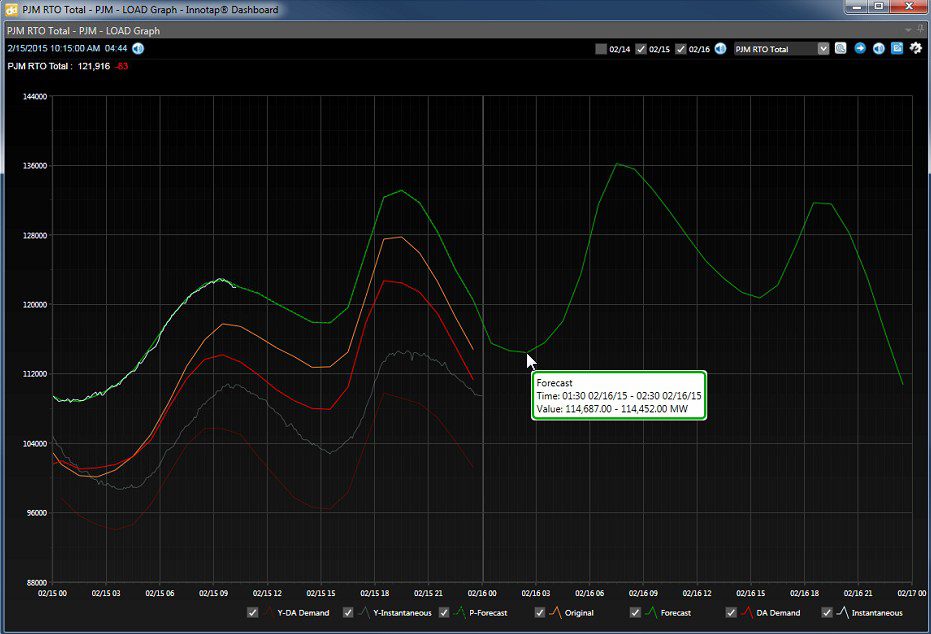
Task: Click the red -83 change value
Action: click(x=122, y=66)
